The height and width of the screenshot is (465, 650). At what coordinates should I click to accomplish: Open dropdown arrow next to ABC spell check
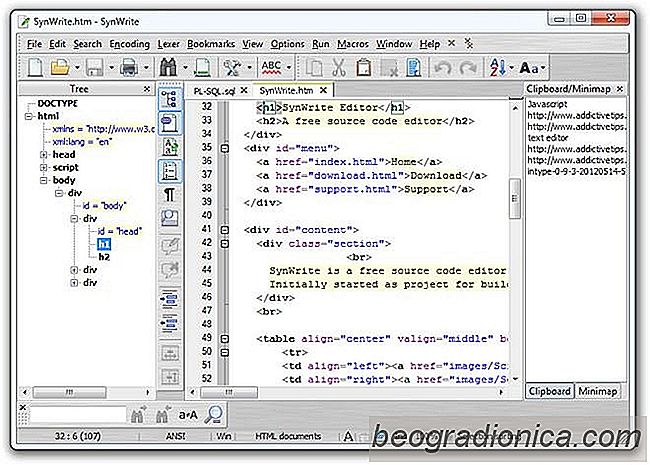coord(289,67)
